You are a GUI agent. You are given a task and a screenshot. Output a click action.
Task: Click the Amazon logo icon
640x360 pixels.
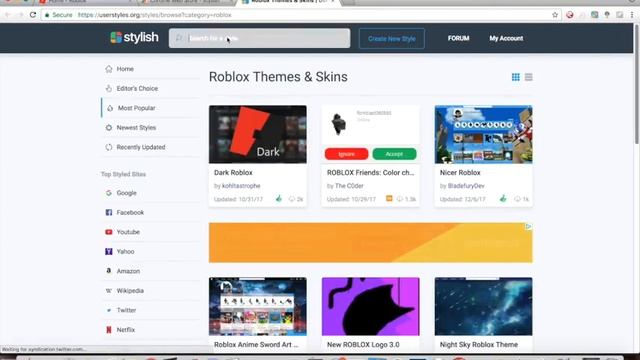(x=109, y=271)
